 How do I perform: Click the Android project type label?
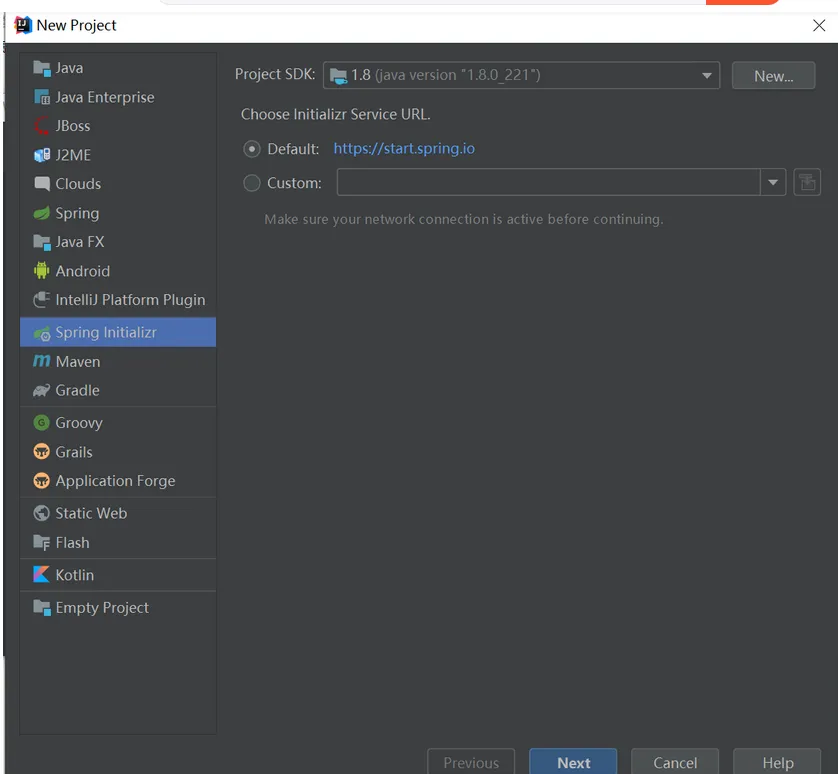point(83,271)
